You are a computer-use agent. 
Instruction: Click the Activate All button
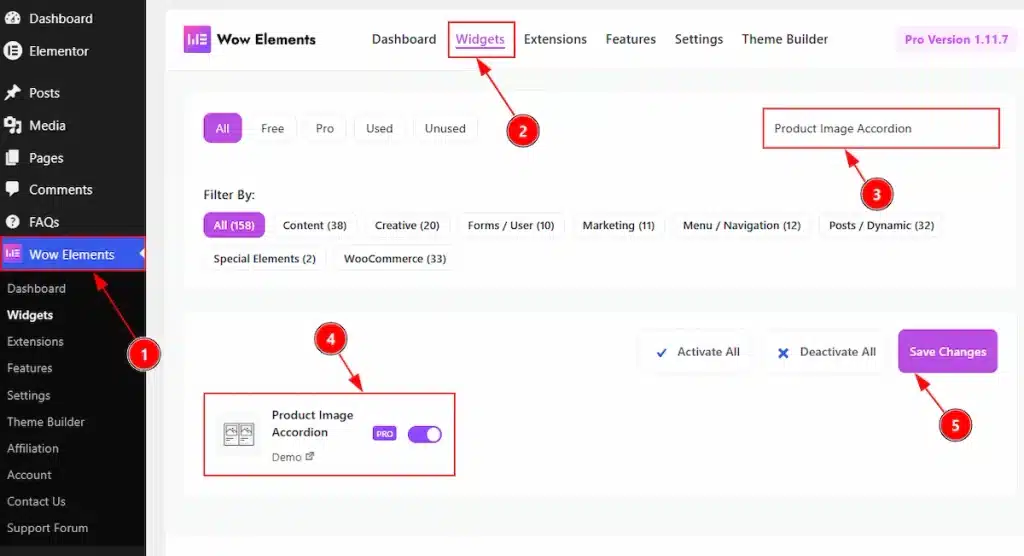pyautogui.click(x=697, y=352)
